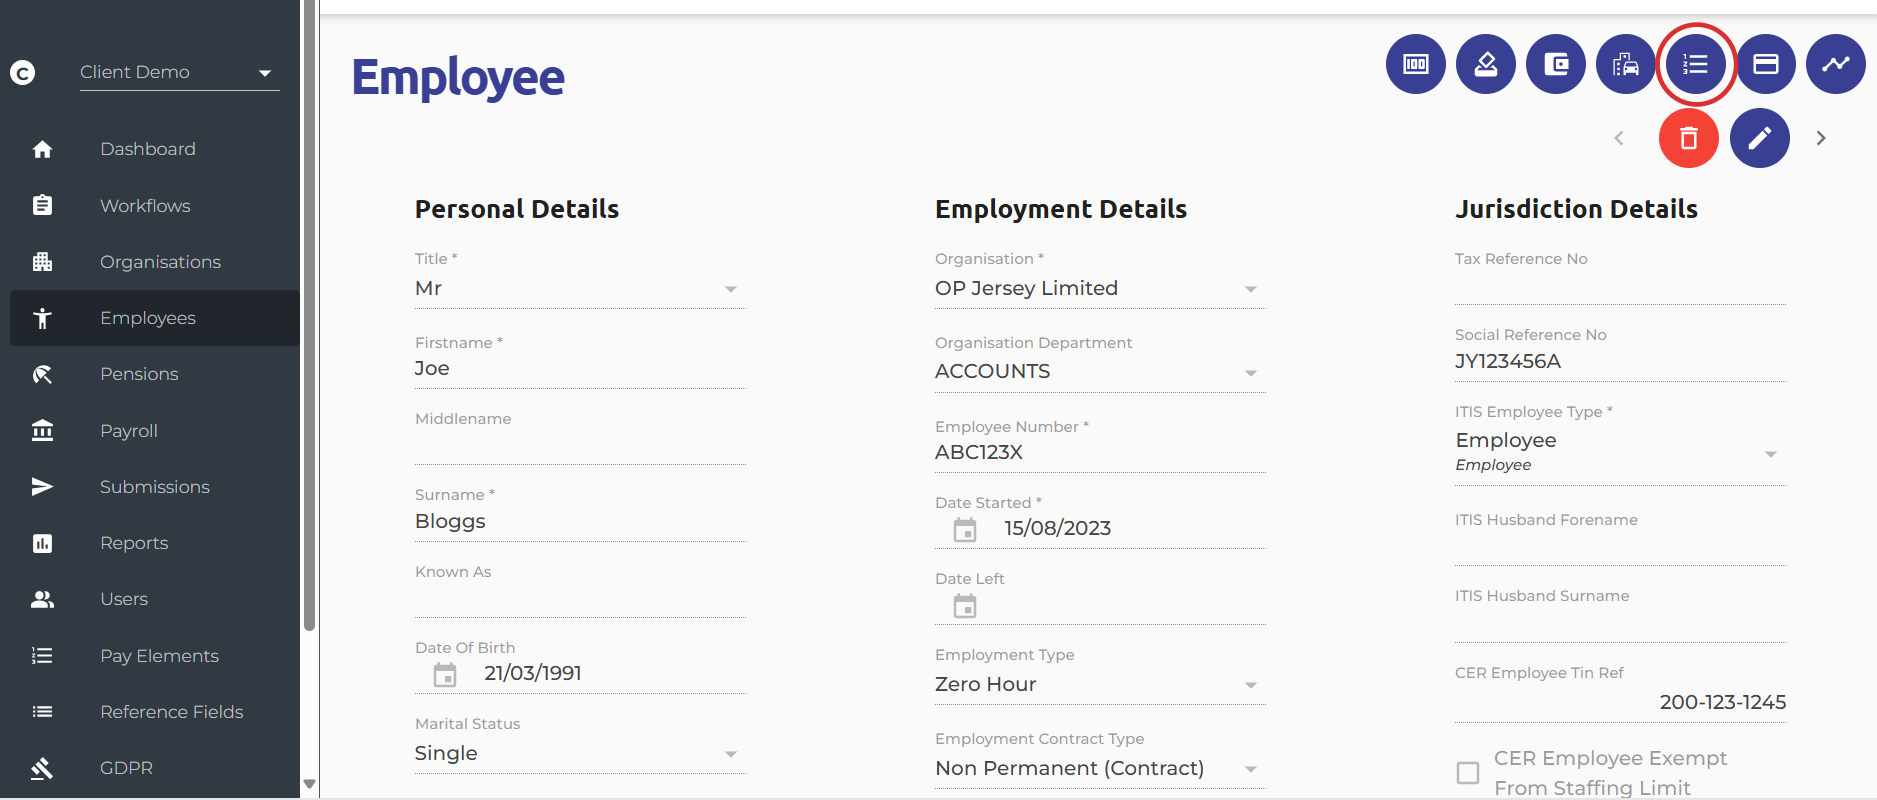Open the Organisation dropdown
The height and width of the screenshot is (800, 1877).
click(1100, 289)
